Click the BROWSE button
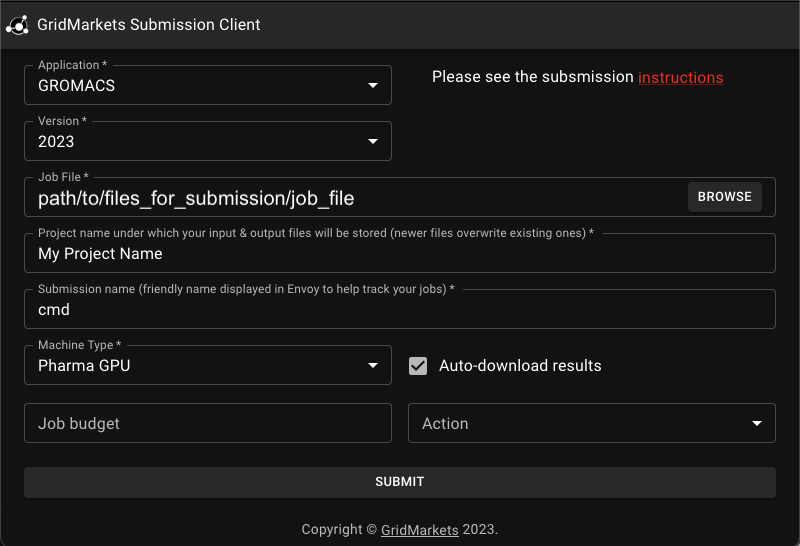The width and height of the screenshot is (800, 546). tap(724, 197)
